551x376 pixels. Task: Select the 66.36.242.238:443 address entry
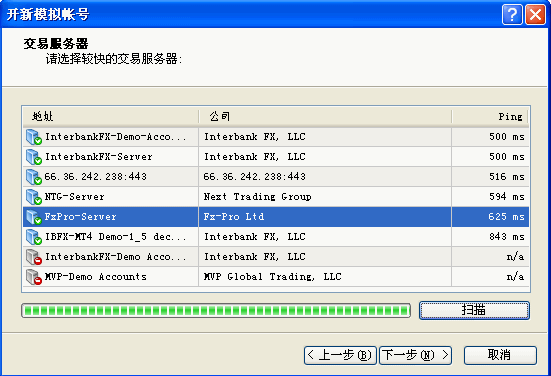pyautogui.click(x=95, y=177)
